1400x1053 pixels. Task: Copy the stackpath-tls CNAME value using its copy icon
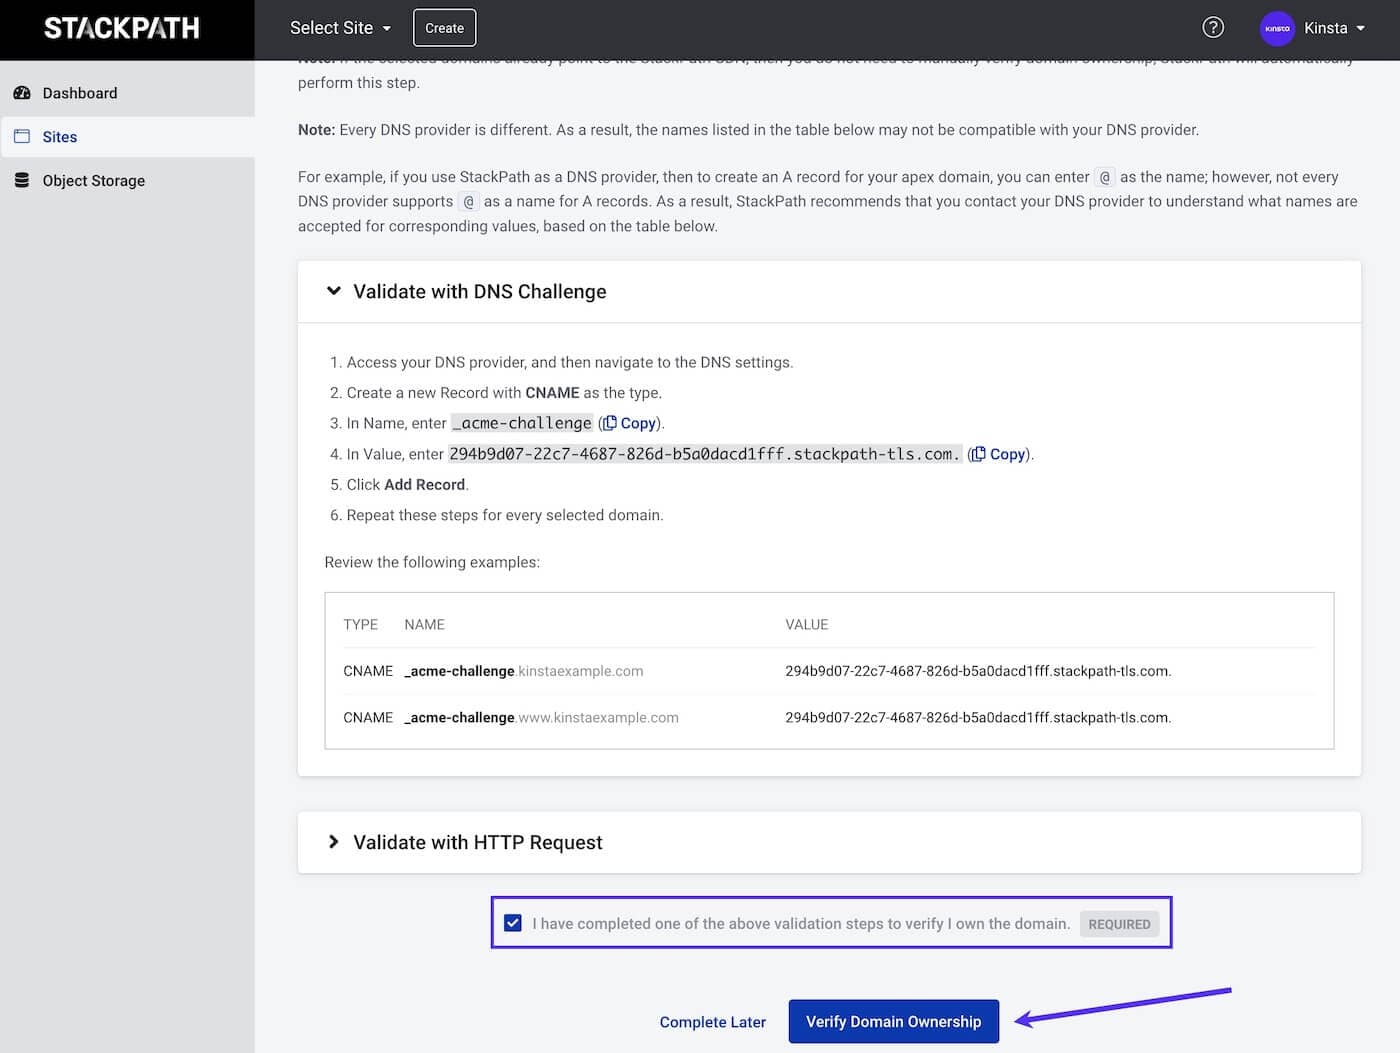(979, 453)
